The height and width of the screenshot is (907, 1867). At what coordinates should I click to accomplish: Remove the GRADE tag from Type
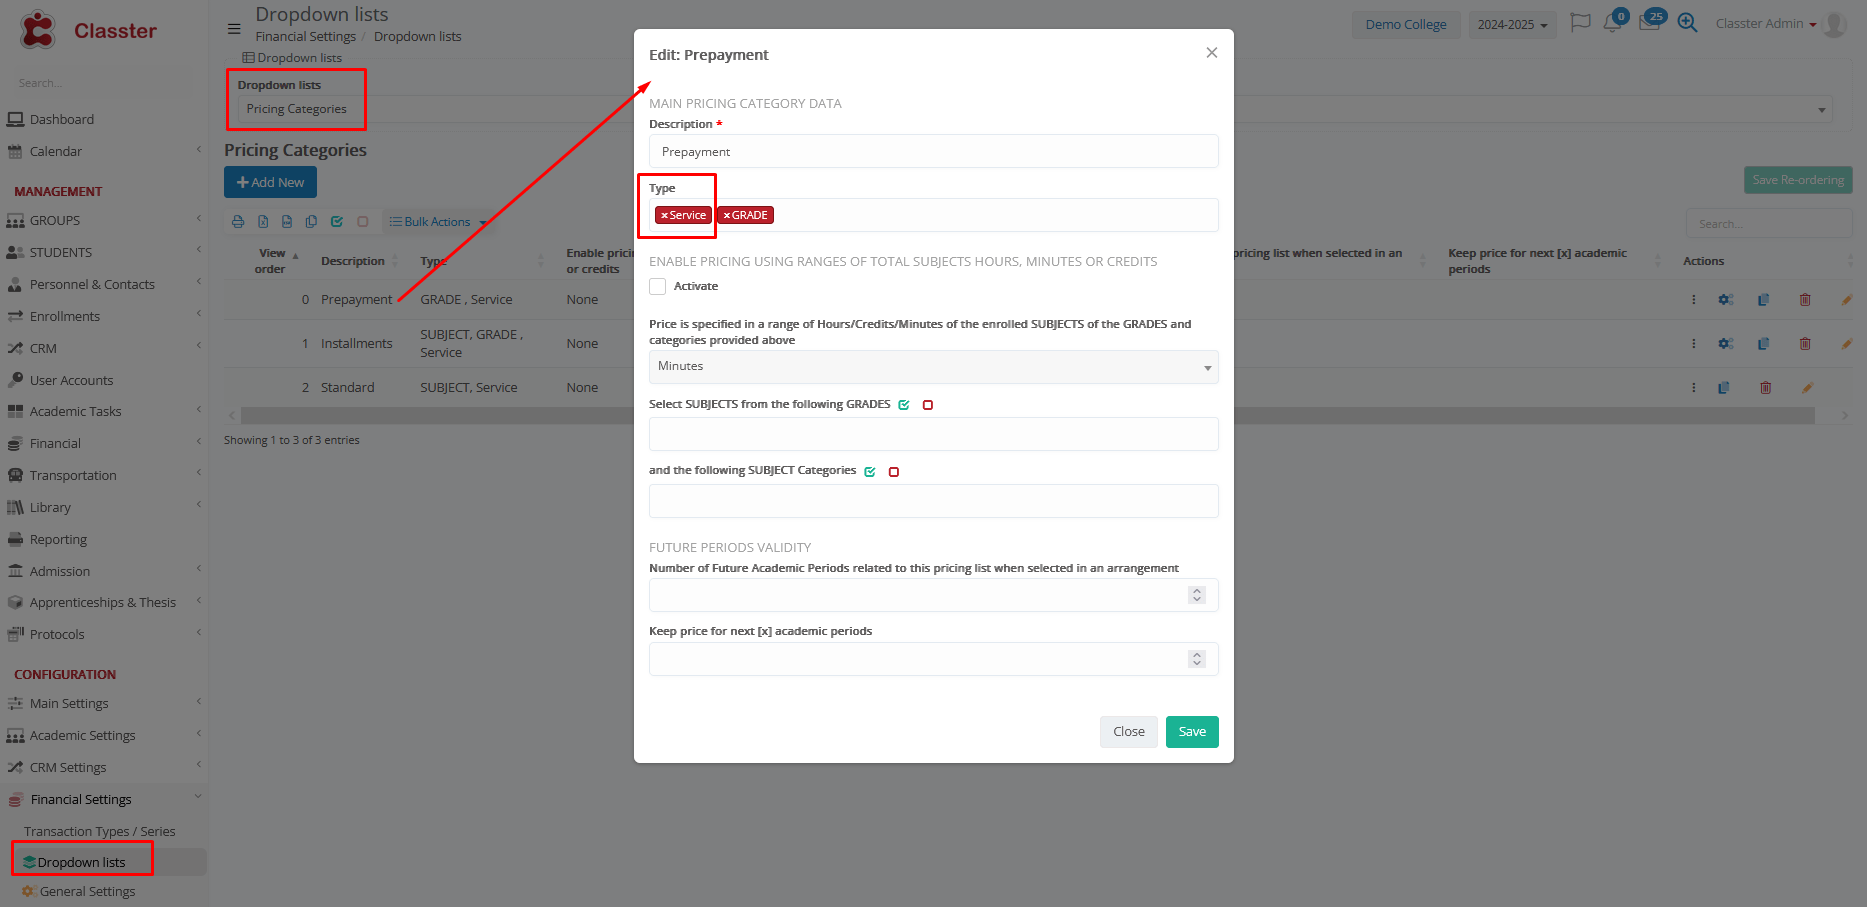click(x=727, y=216)
